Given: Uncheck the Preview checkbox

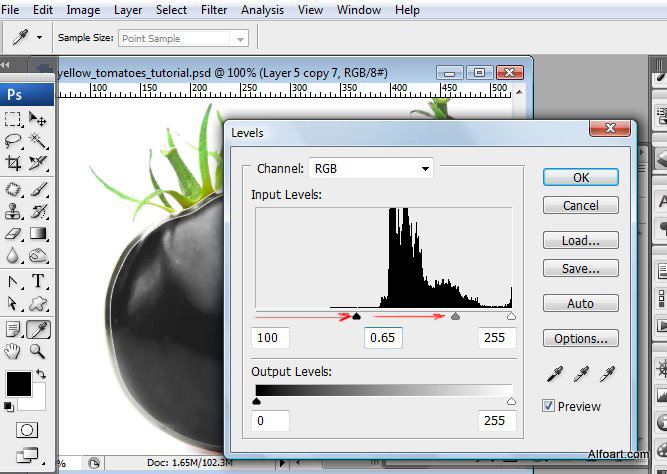Looking at the screenshot, I should (549, 406).
